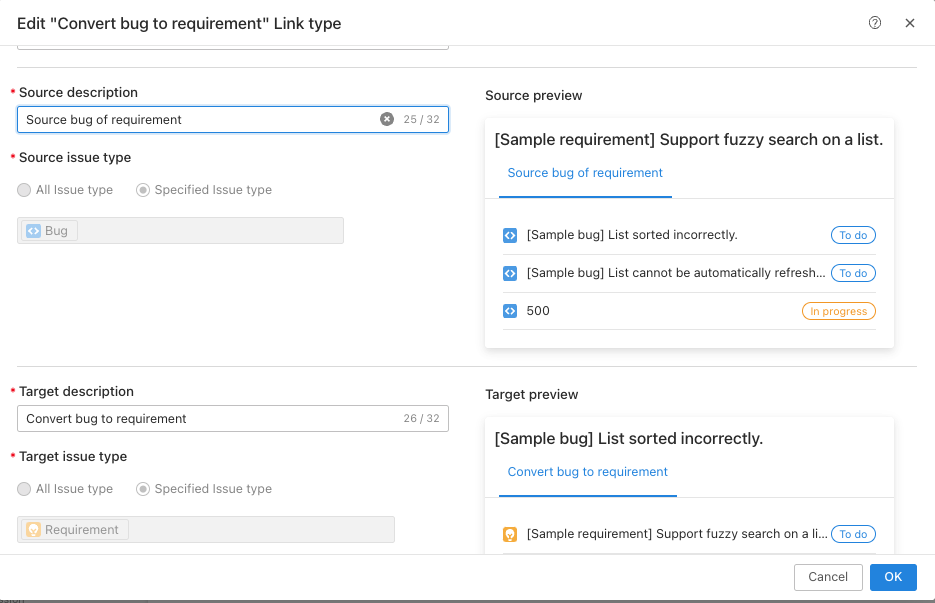This screenshot has height=603, width=935.
Task: Open the Source issue type Bug selector
Action: tap(180, 231)
